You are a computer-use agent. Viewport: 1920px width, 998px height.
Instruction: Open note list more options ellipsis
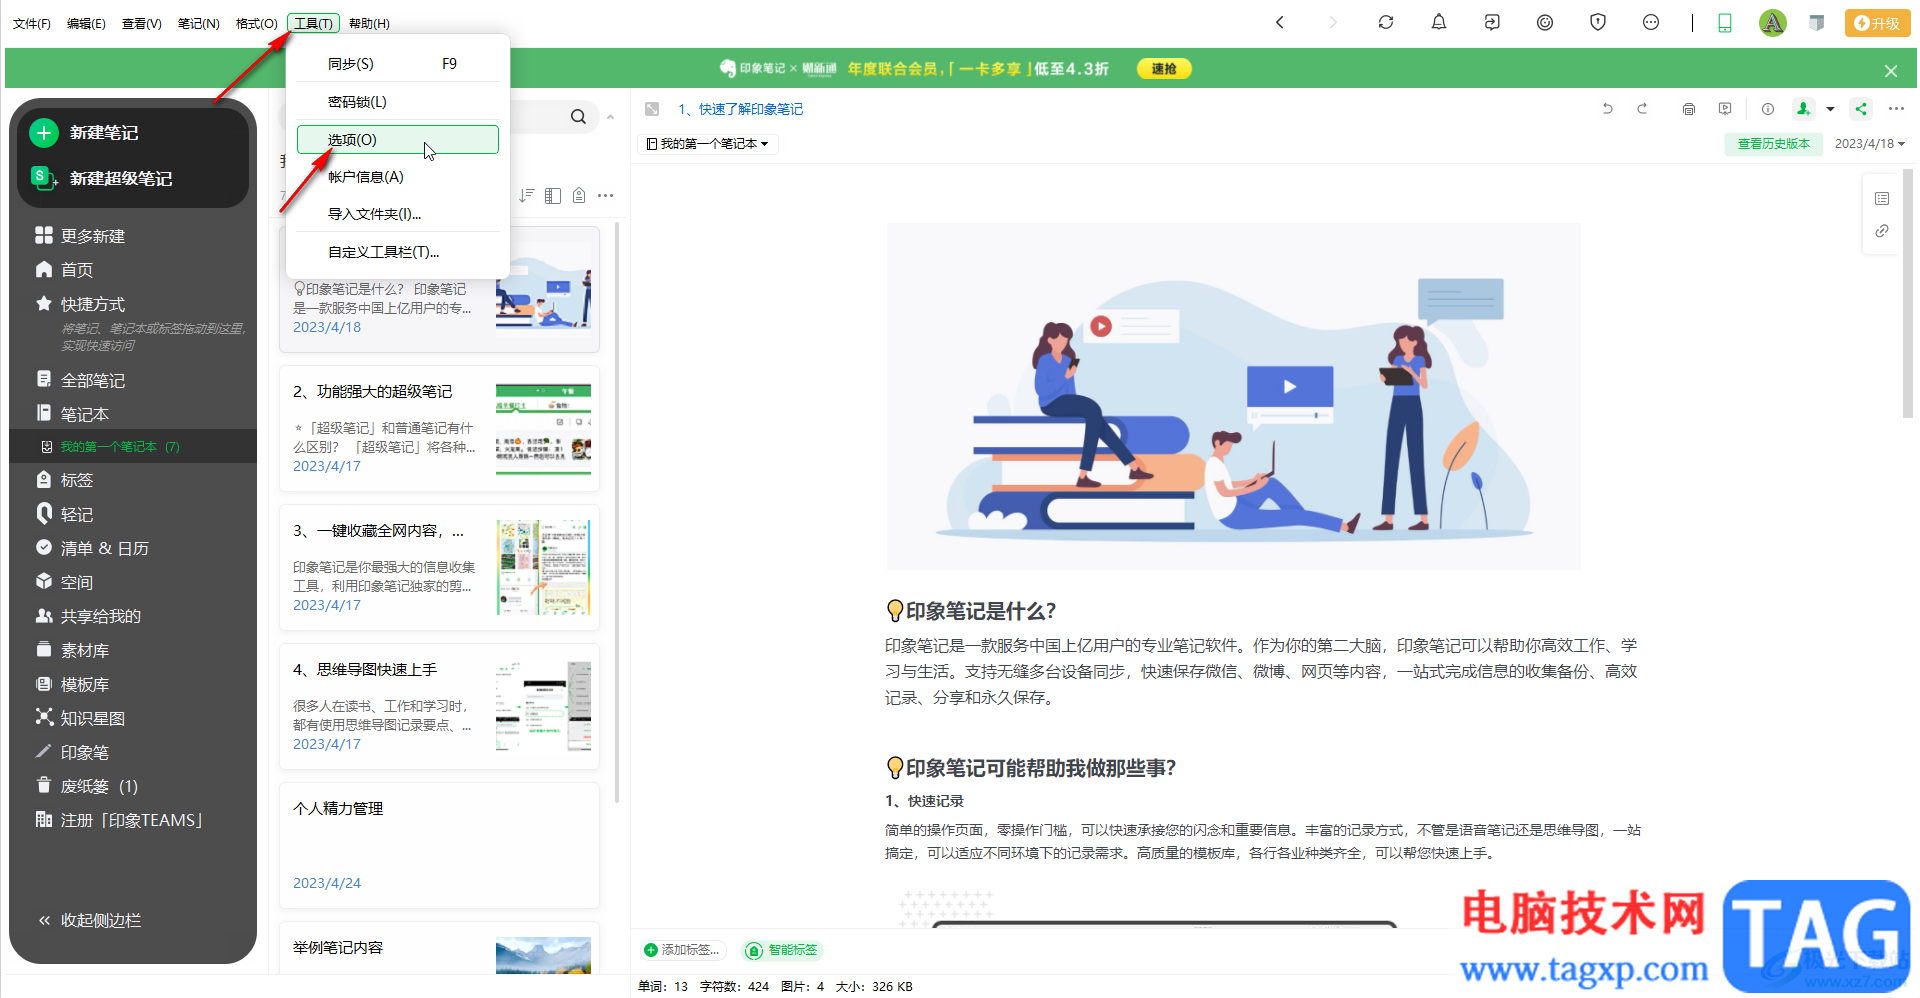point(605,195)
